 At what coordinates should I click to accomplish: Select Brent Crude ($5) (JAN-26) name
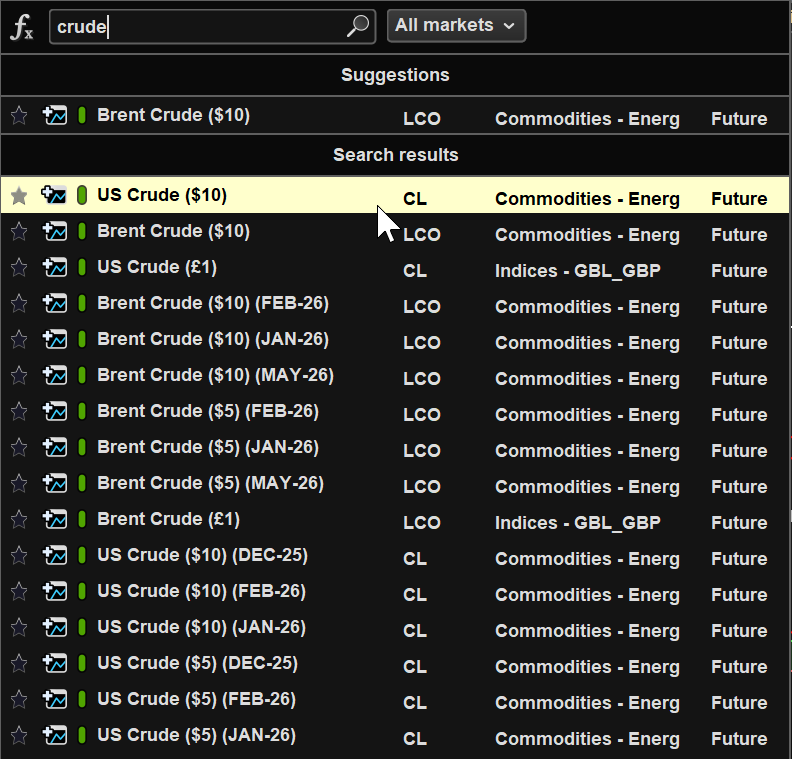coord(208,447)
